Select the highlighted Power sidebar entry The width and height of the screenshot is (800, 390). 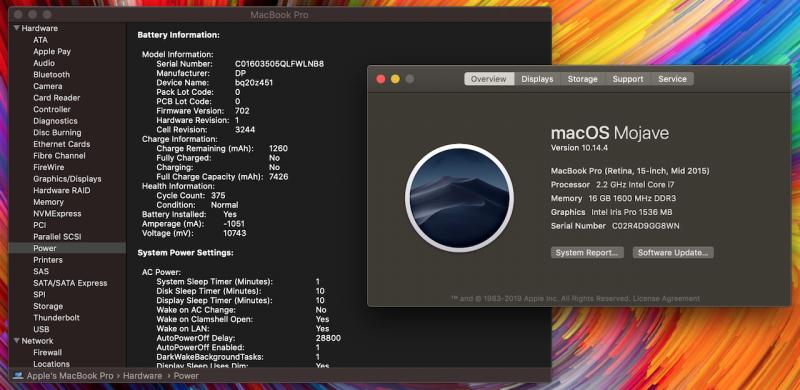pos(67,248)
